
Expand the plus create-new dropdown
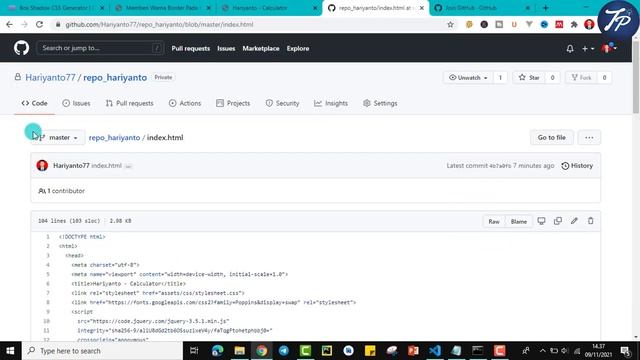588,49
